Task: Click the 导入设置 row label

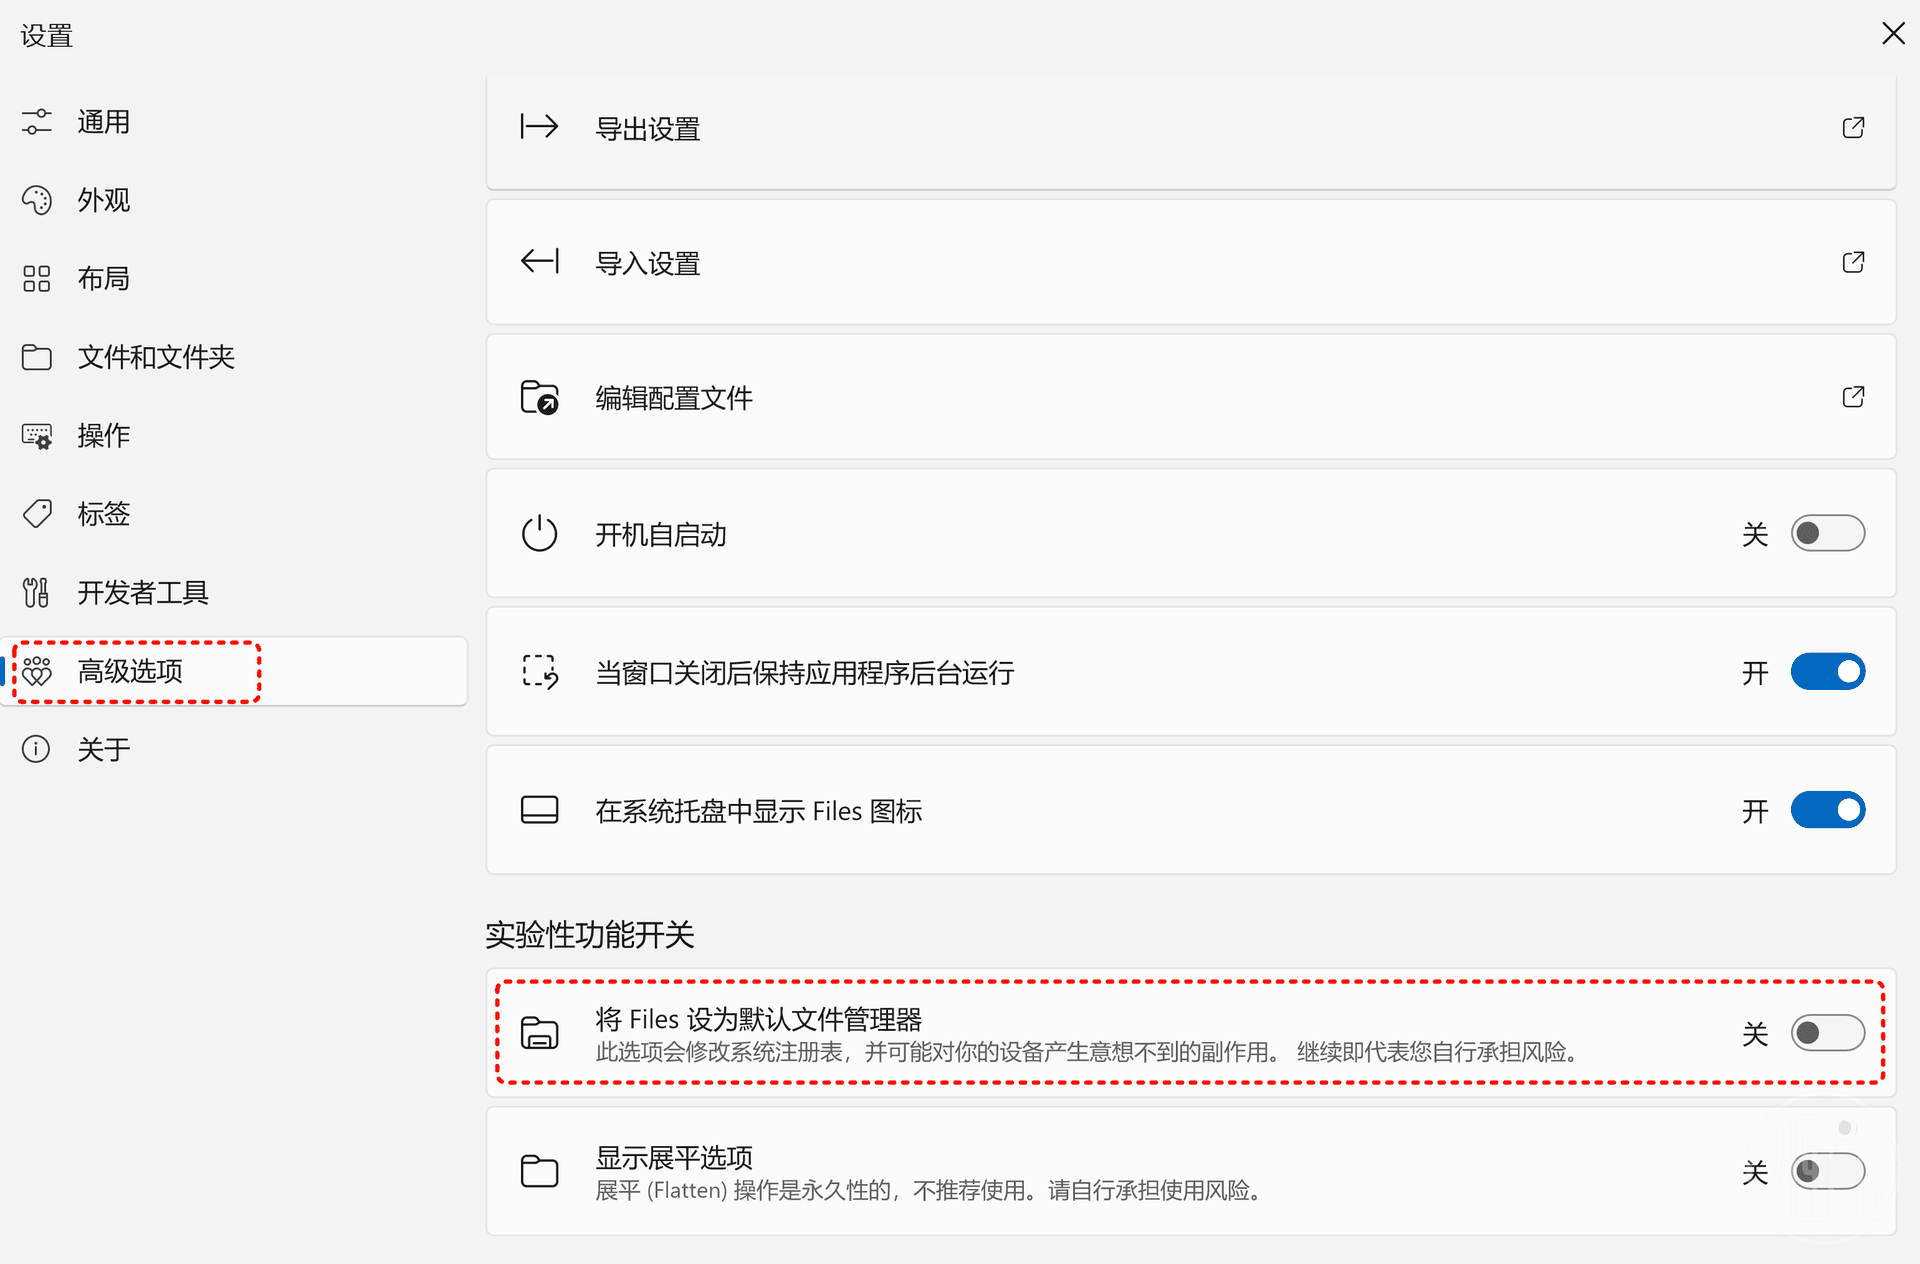Action: click(x=648, y=264)
